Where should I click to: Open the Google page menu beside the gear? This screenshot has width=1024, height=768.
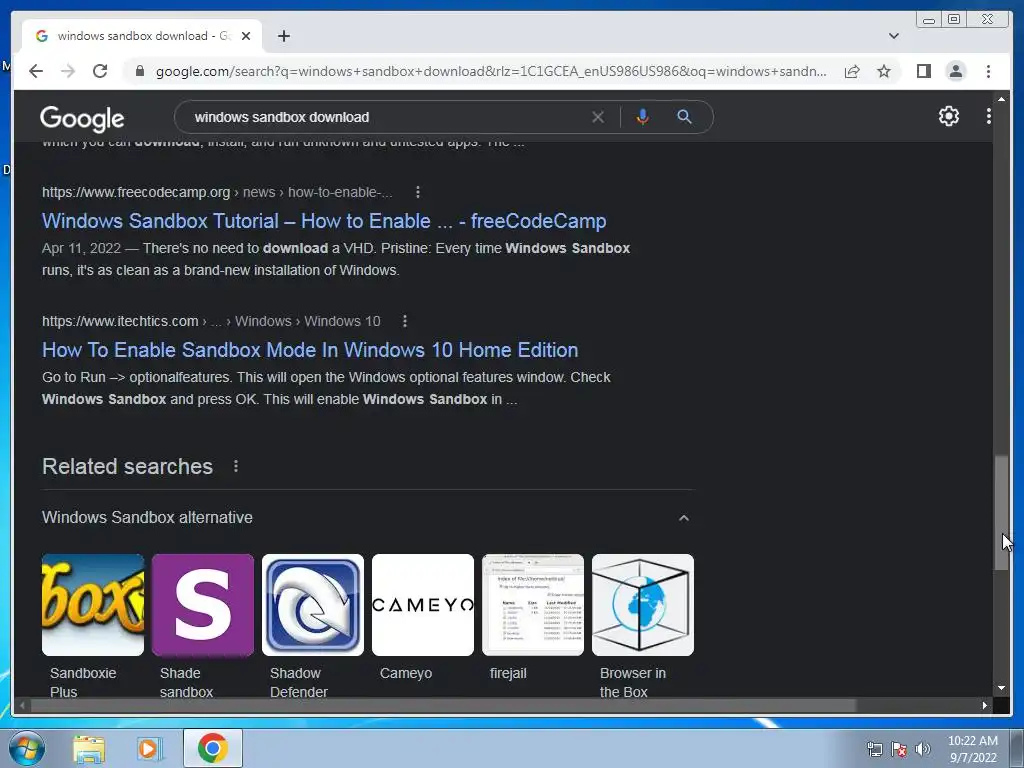coord(988,116)
